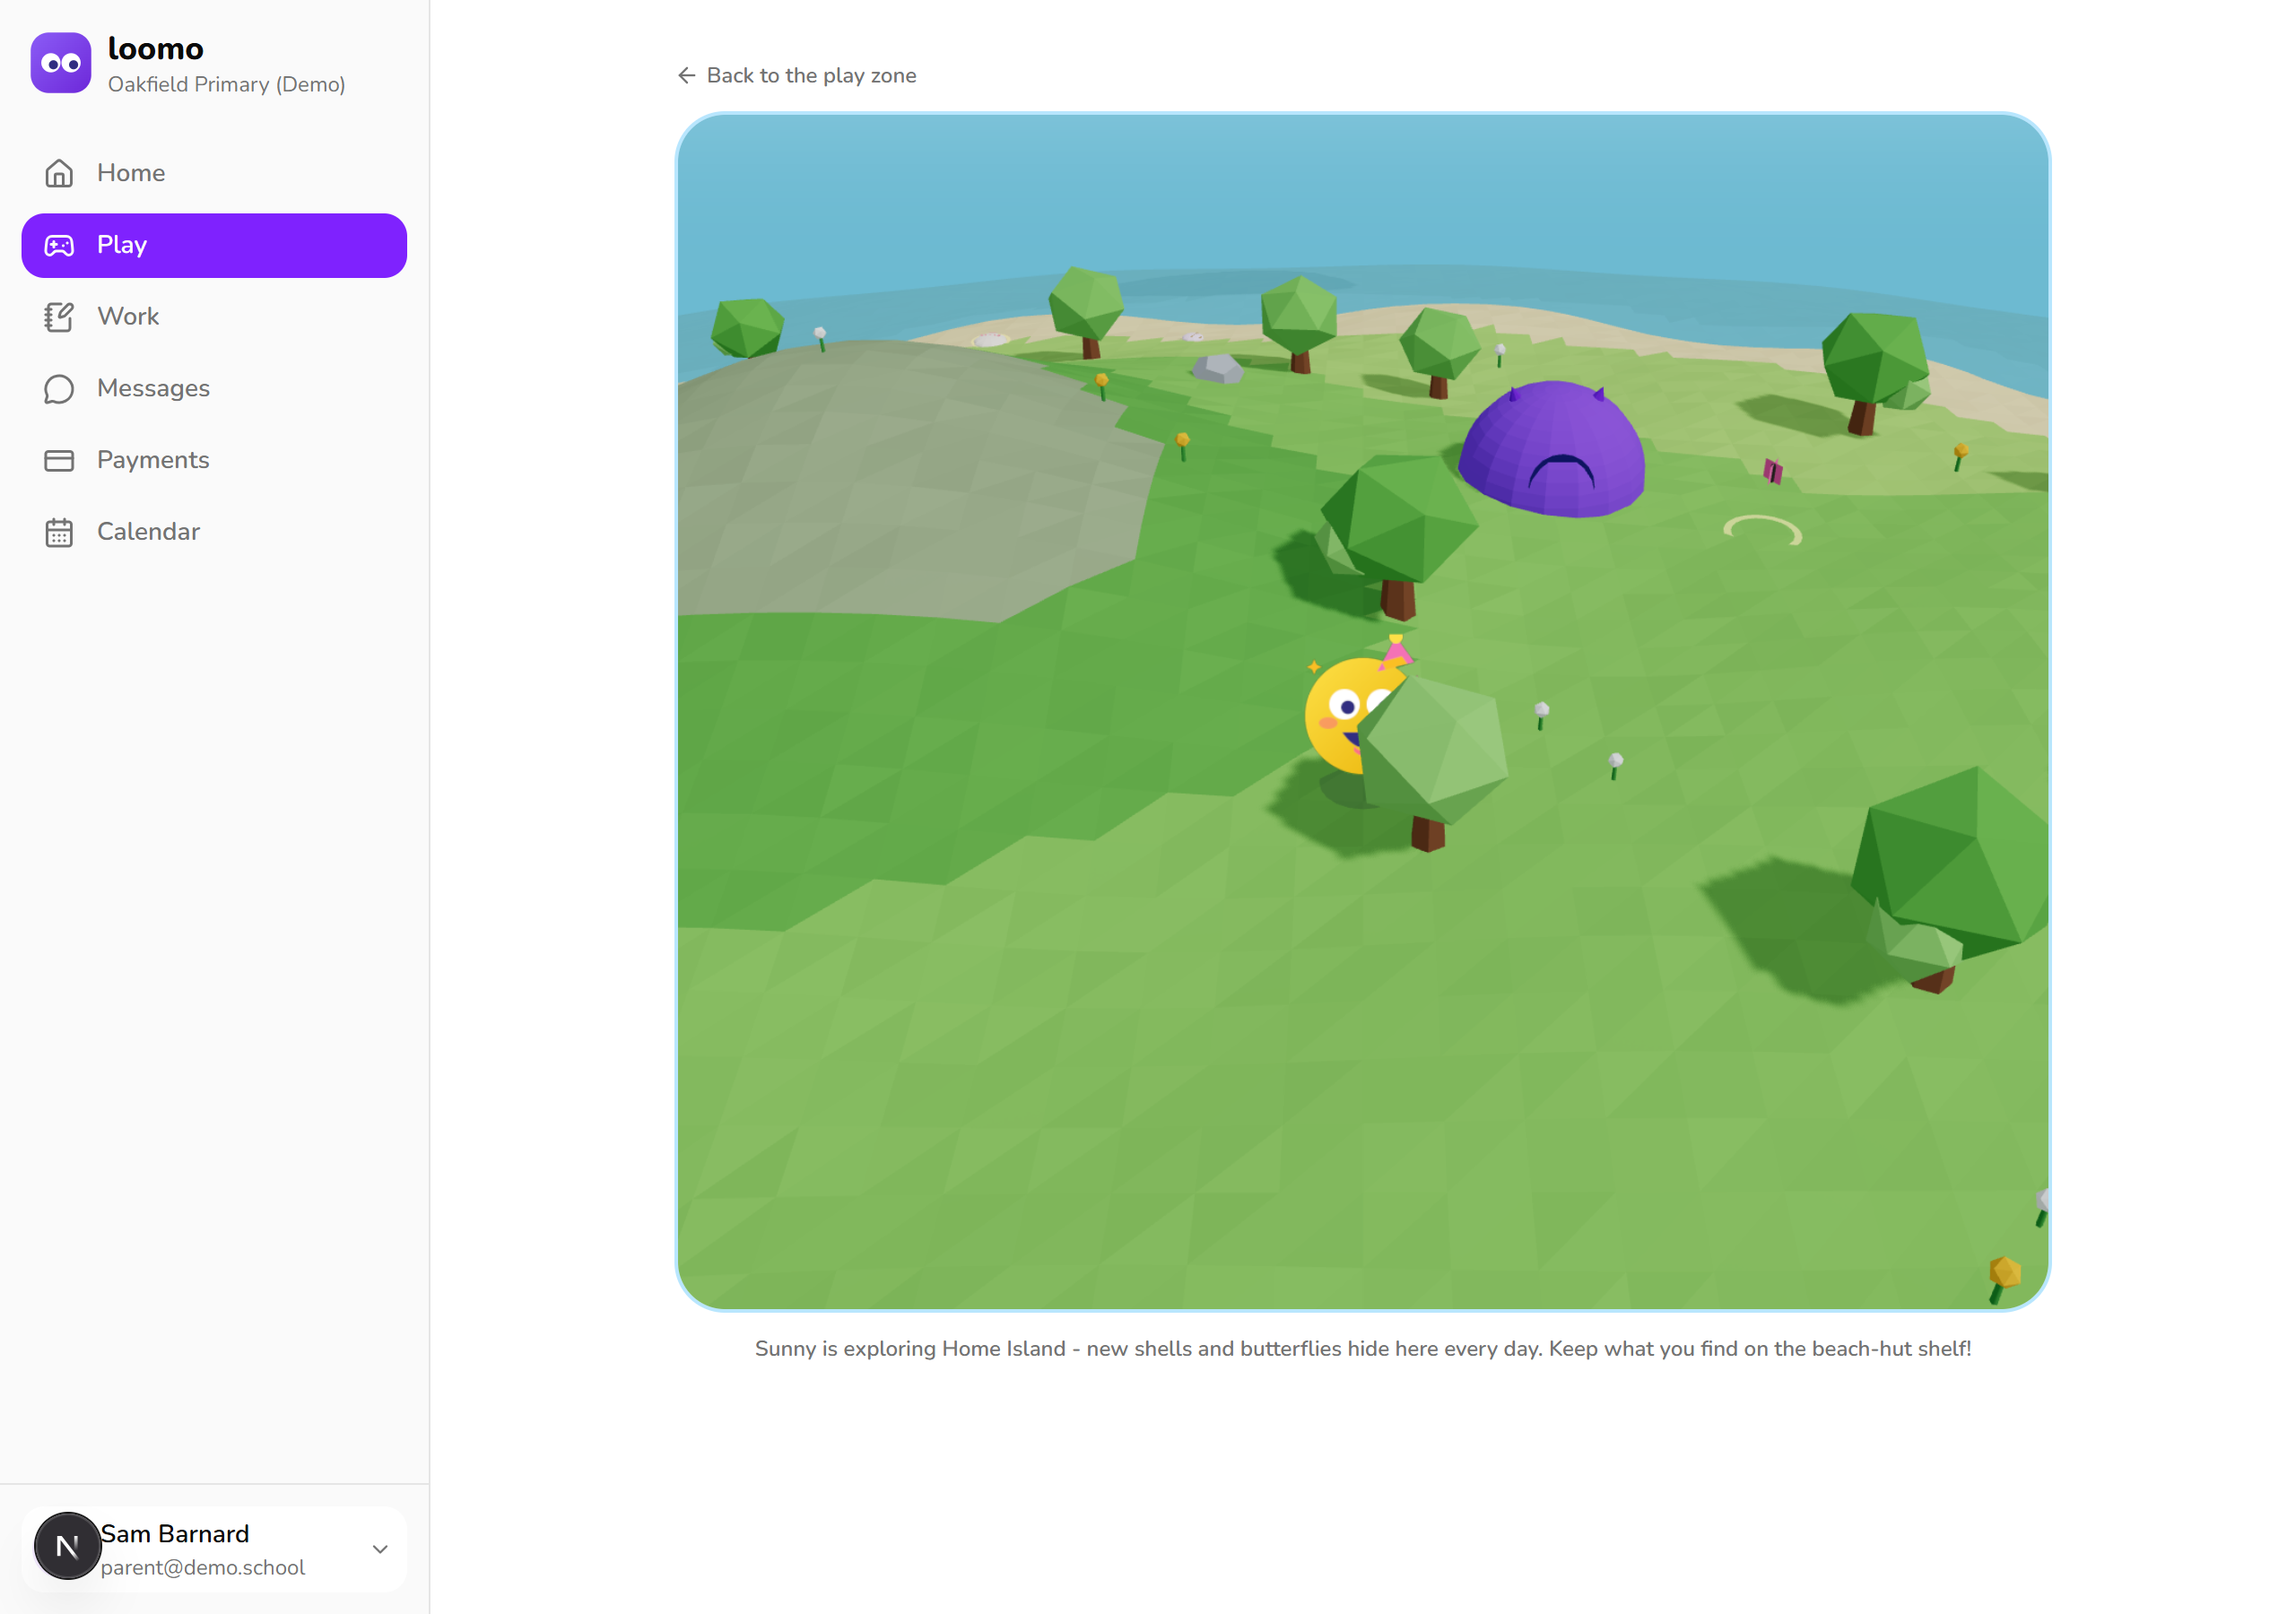Expand the Sam Barnard account menu chevron
The height and width of the screenshot is (1614, 2296).
(x=380, y=1549)
